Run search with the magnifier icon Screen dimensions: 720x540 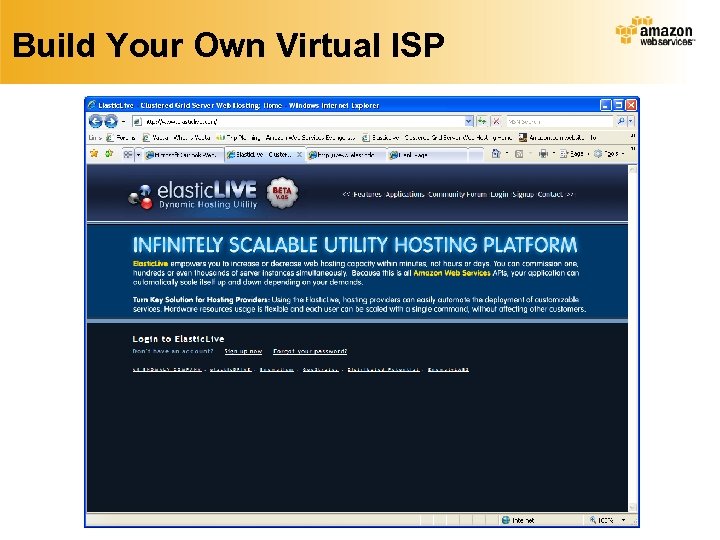click(x=621, y=121)
